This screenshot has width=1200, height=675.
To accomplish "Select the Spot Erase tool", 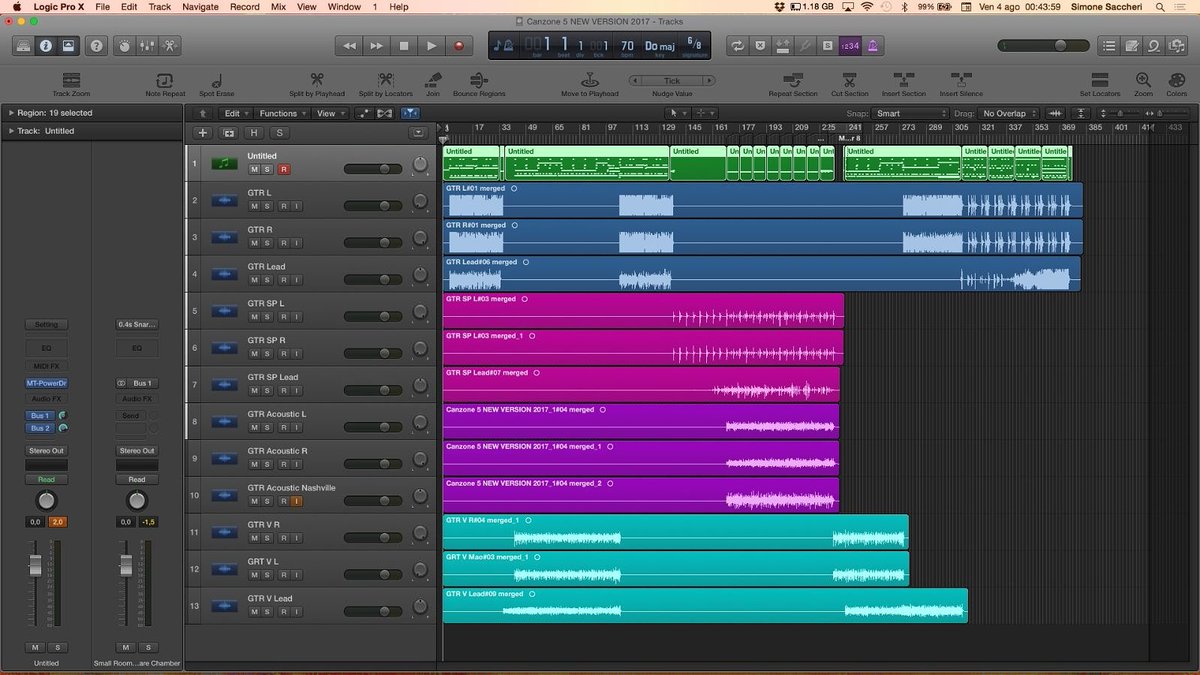I will tap(215, 80).
